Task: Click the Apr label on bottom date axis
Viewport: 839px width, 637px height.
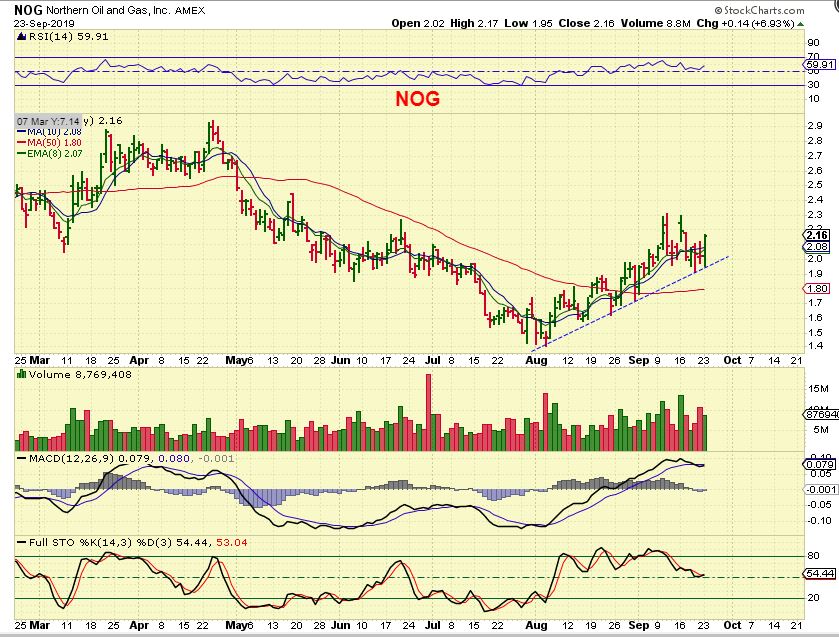Action: (139, 625)
